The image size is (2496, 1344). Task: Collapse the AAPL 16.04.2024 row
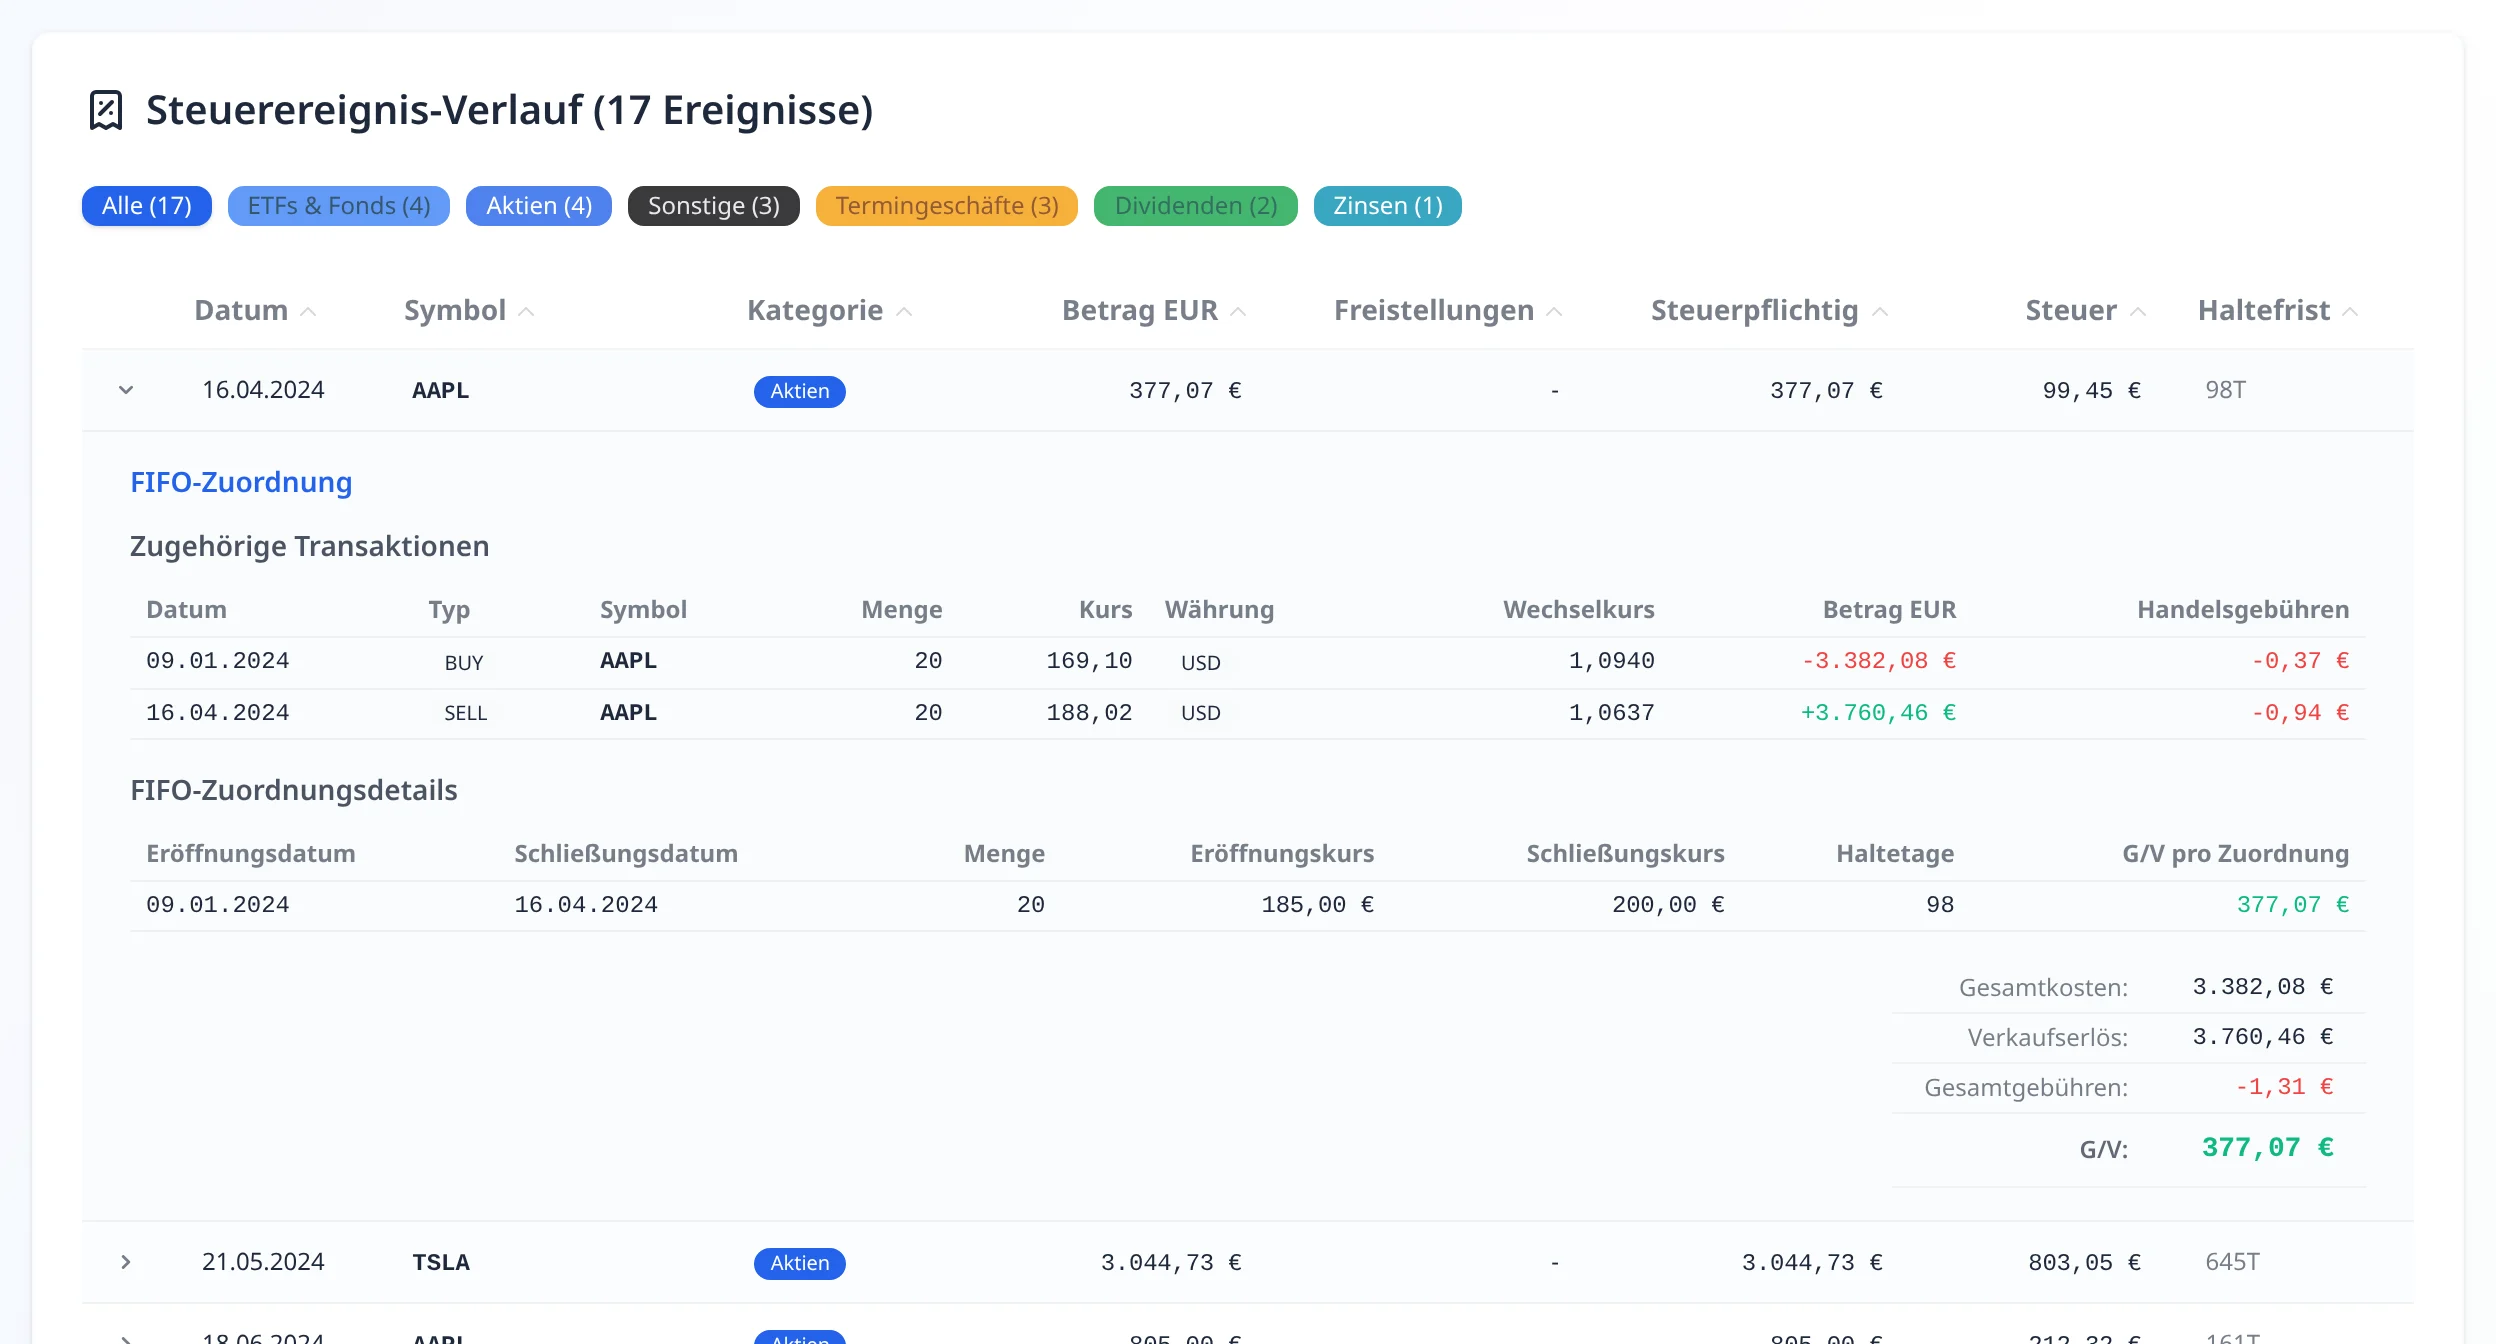click(x=126, y=390)
